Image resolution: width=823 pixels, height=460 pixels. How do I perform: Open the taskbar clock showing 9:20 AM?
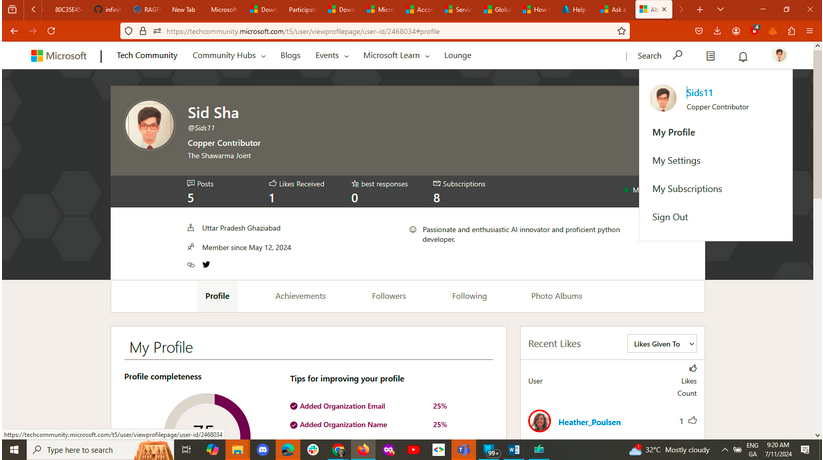[778, 449]
